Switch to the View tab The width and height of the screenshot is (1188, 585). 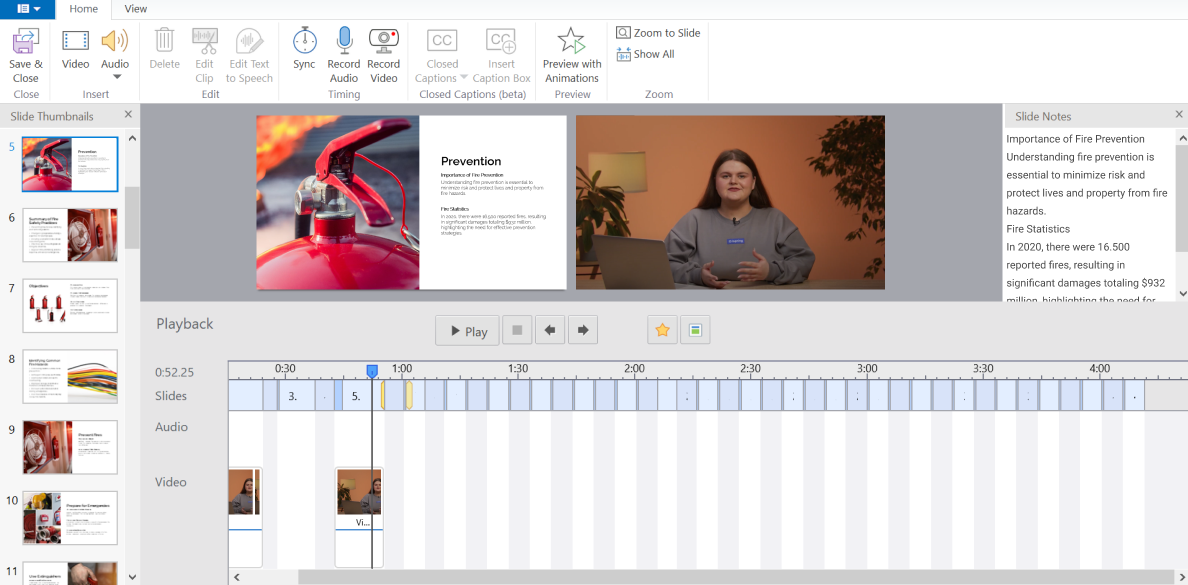136,9
